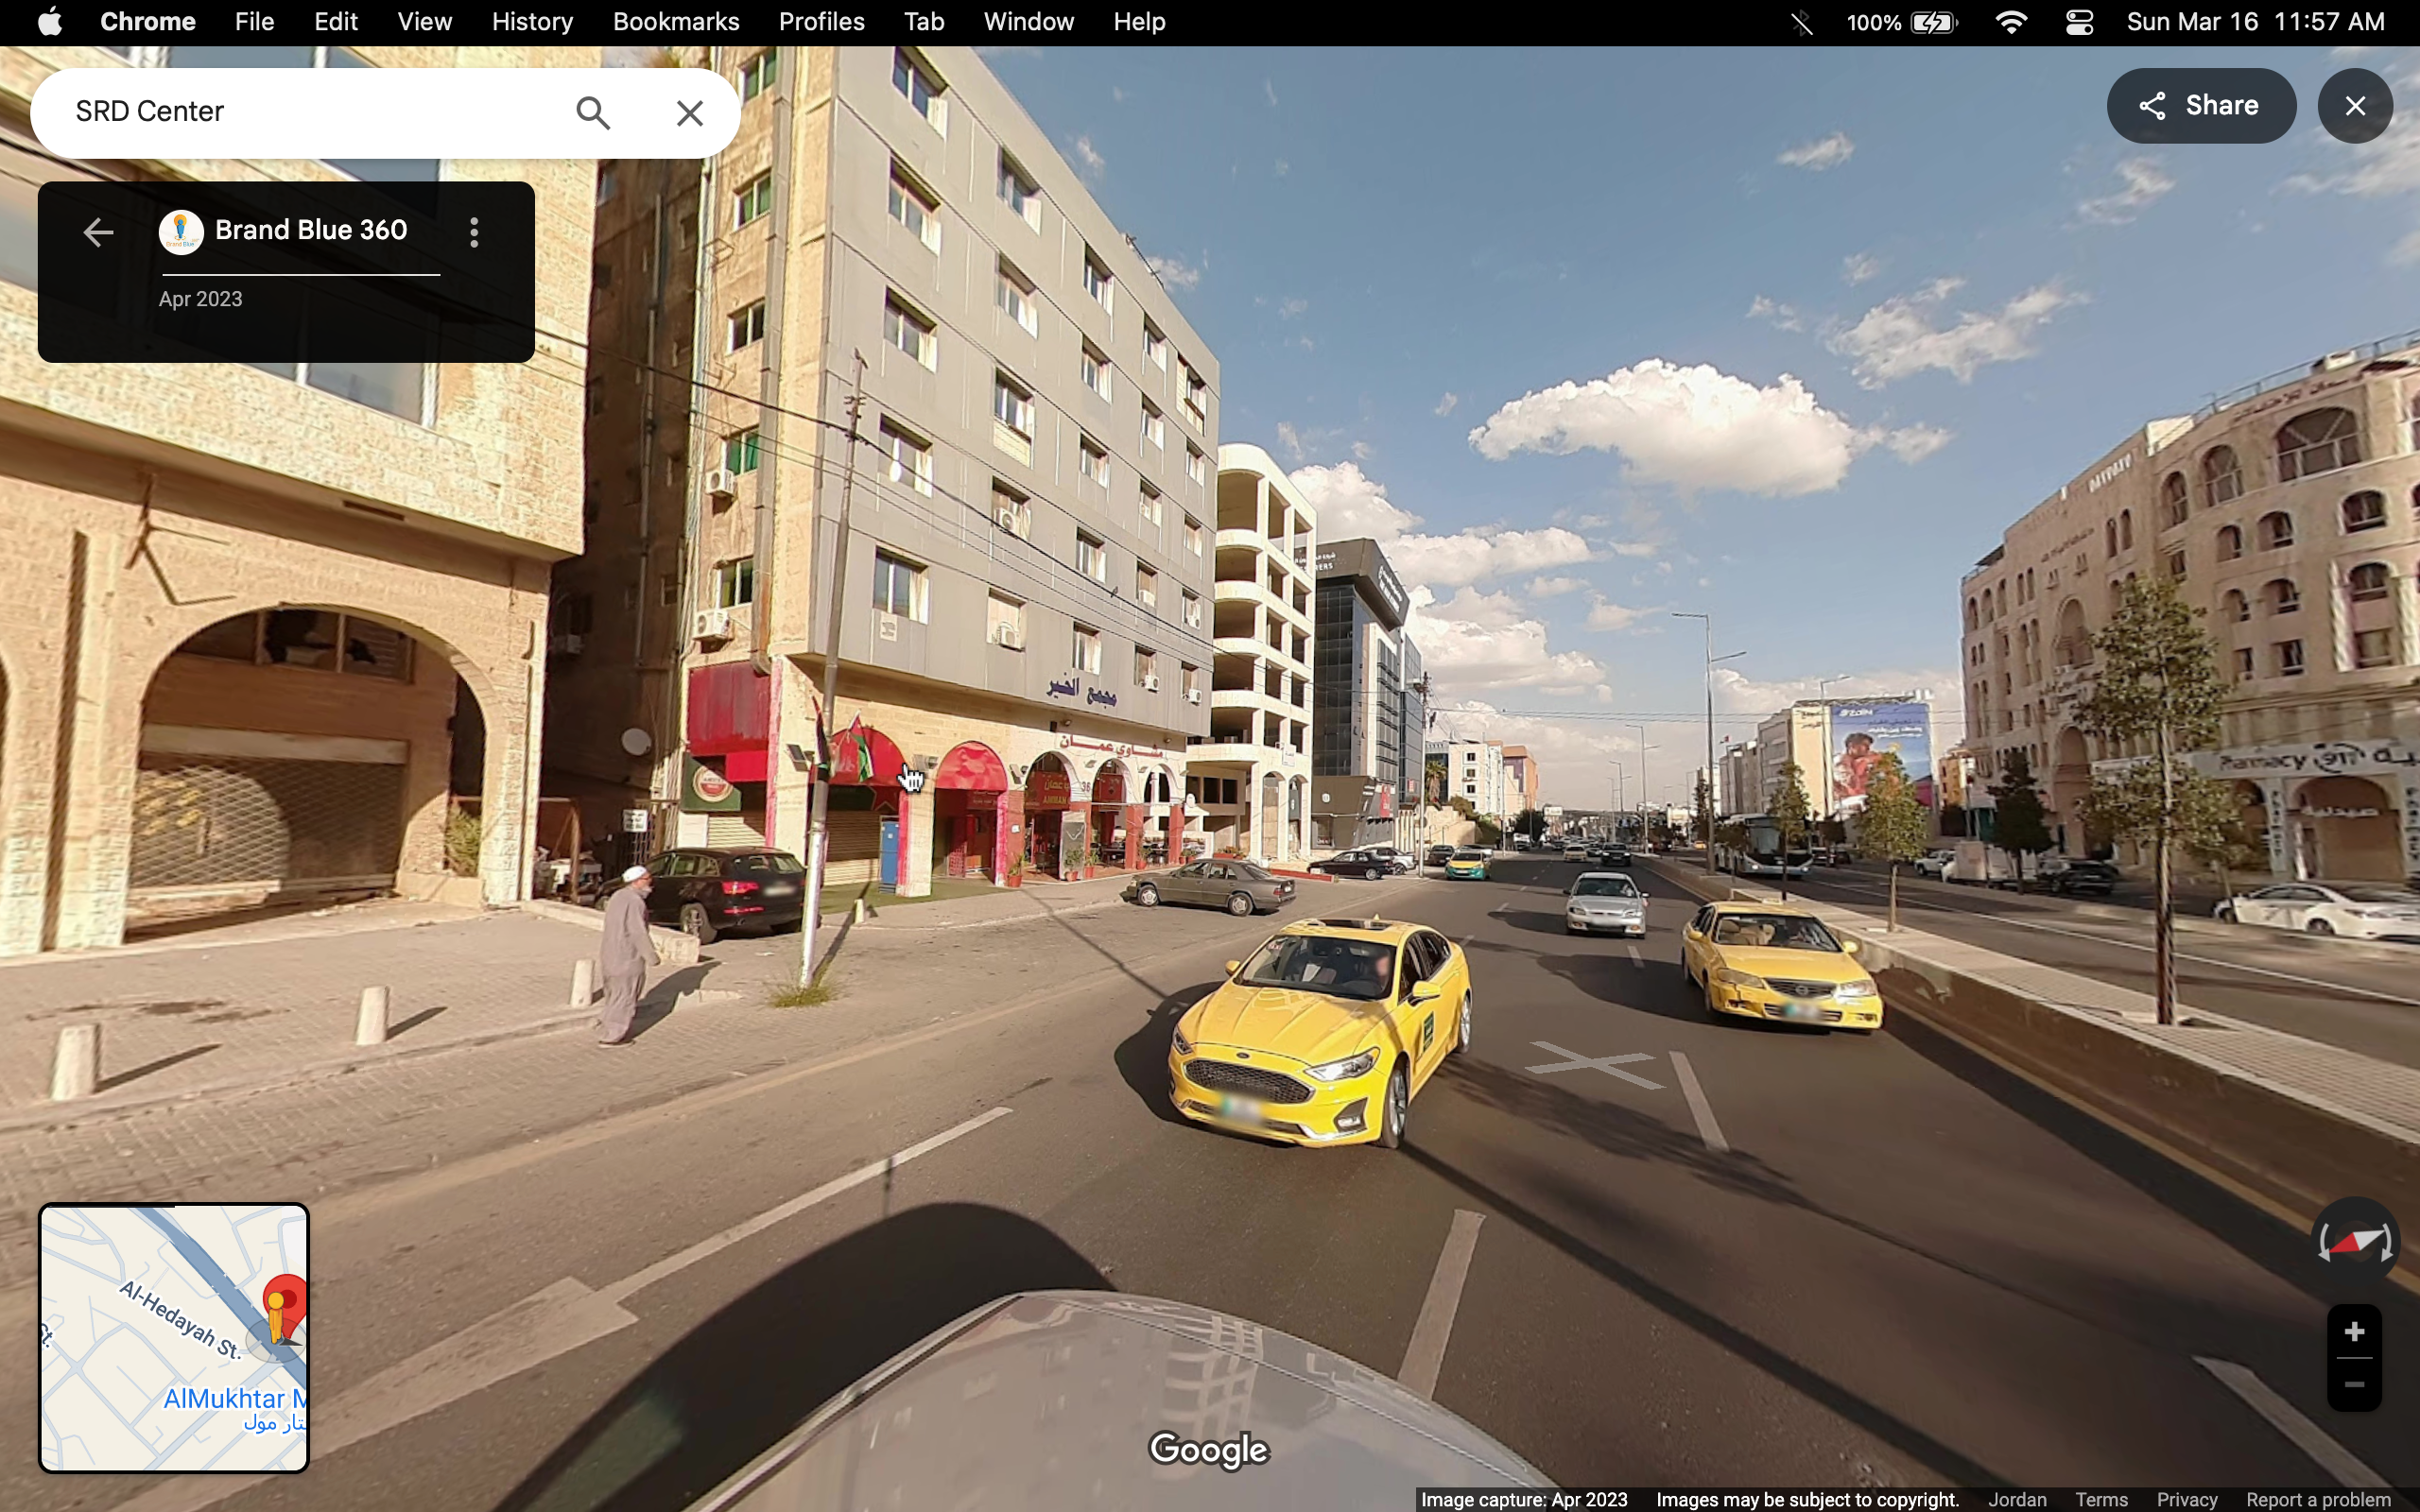2420x1512 pixels.
Task: Open the History menu
Action: 532,22
